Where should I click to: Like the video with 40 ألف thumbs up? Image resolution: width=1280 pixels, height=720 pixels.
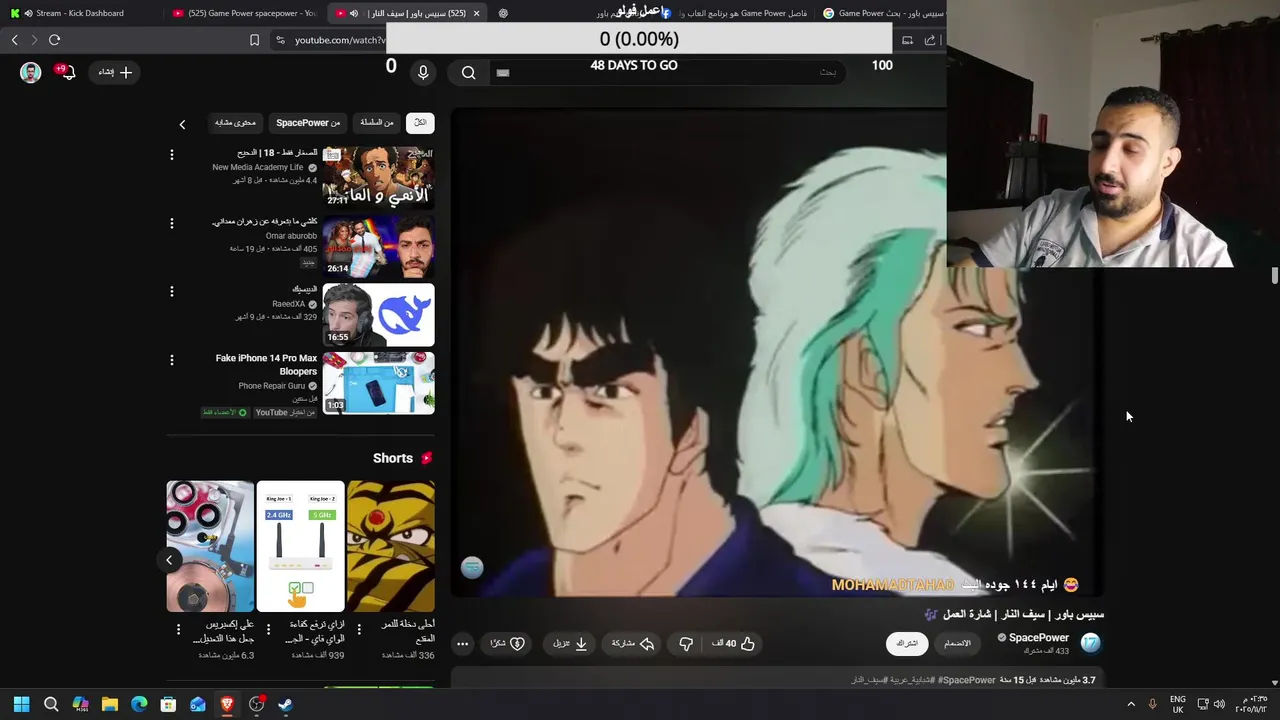point(734,644)
